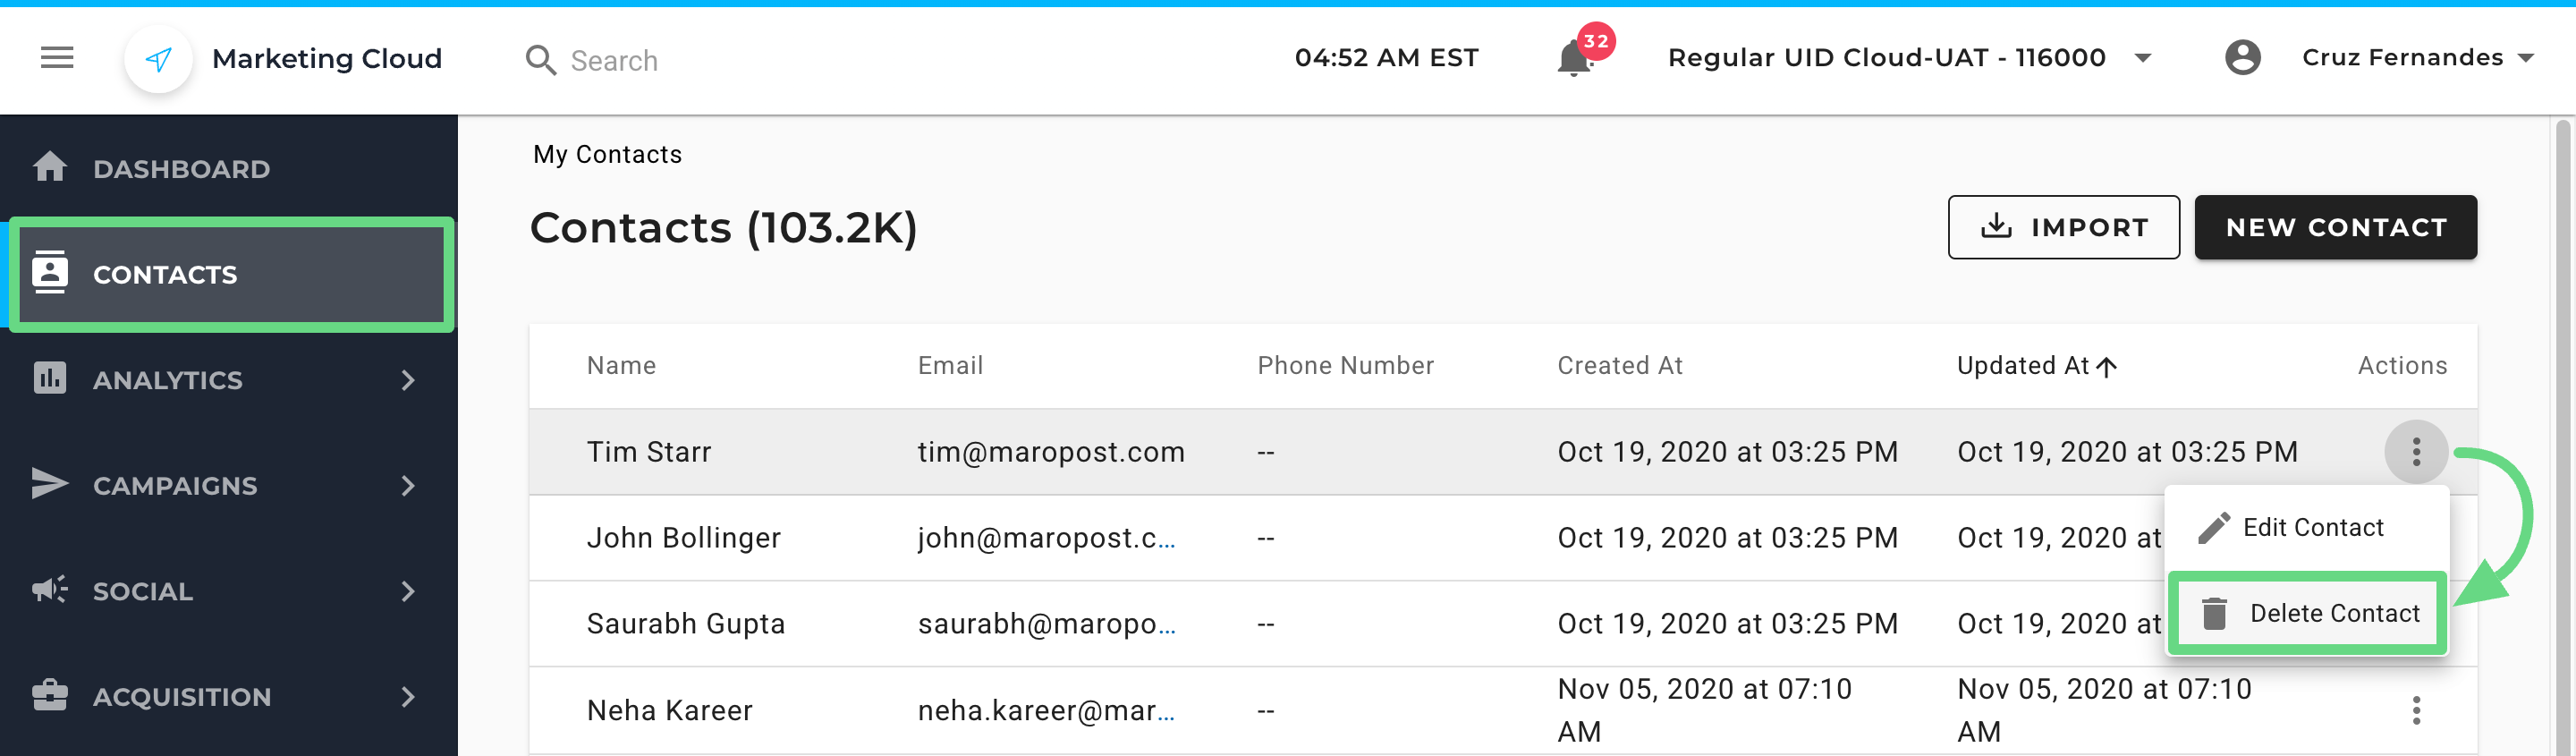Select Edit Contact from the menu

pyautogui.click(x=2311, y=528)
